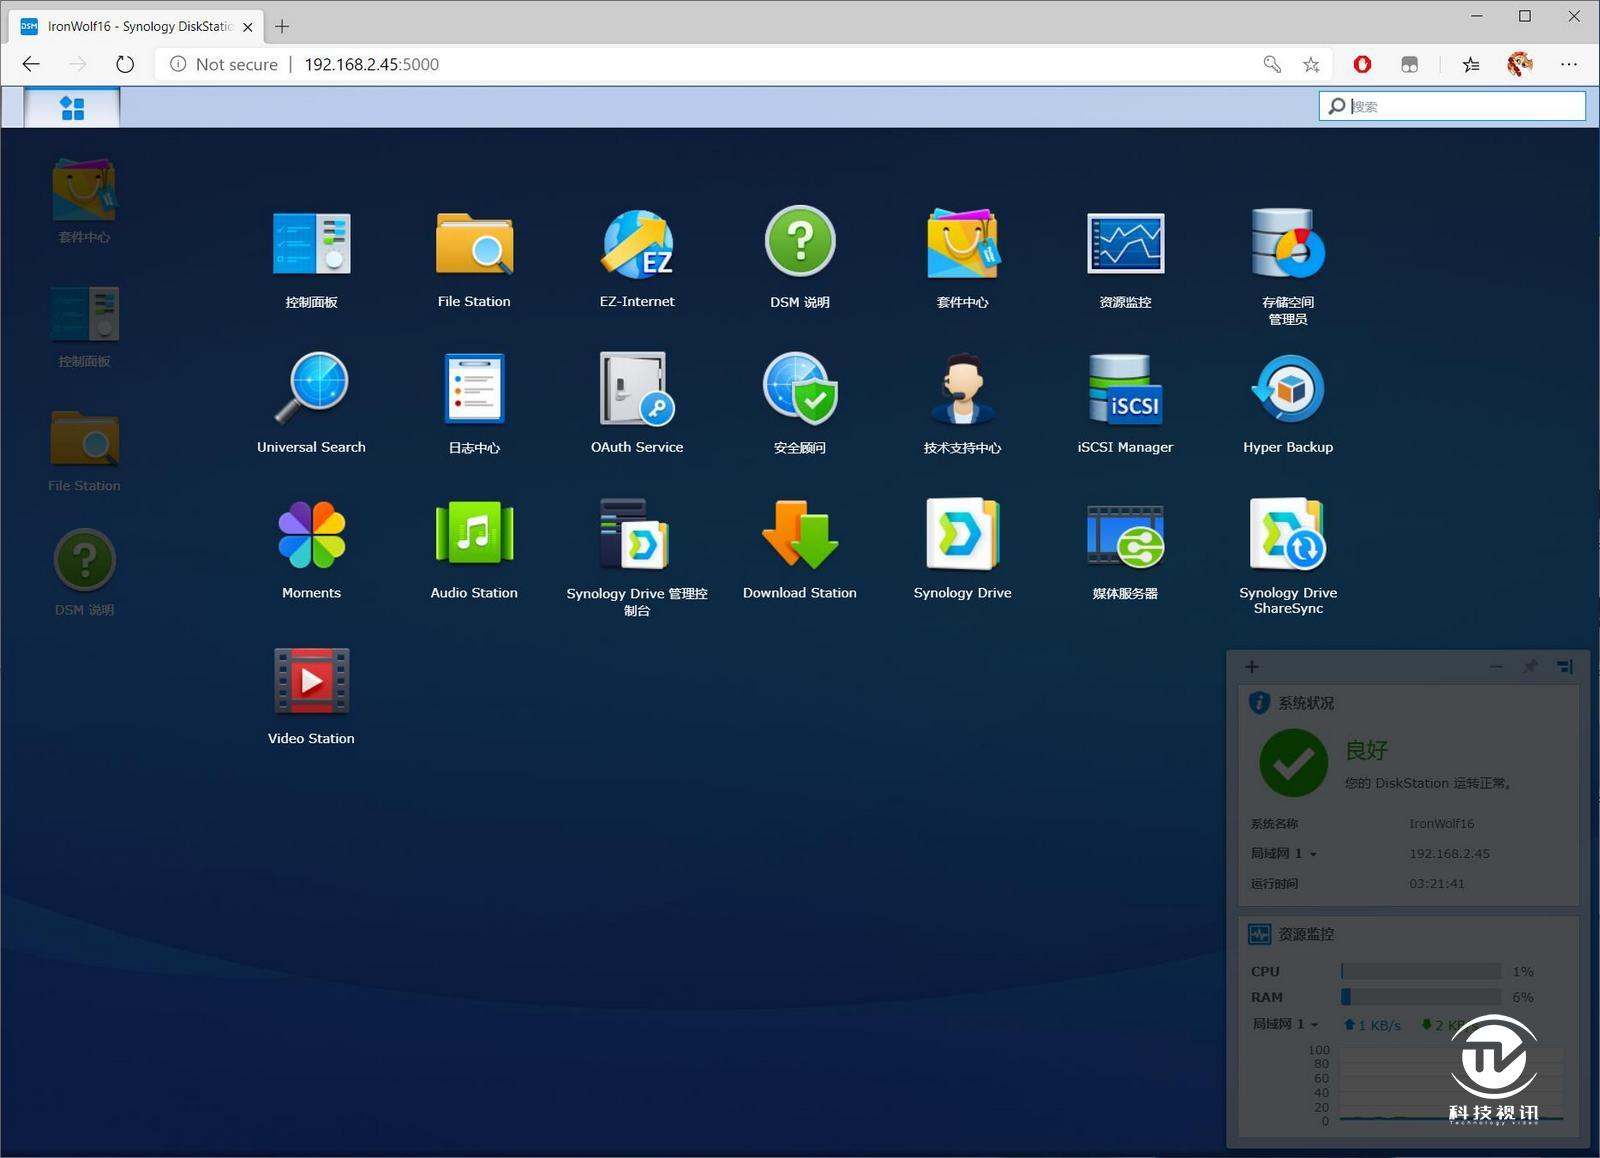Open browser settings and more menu
This screenshot has width=1600, height=1158.
[x=1569, y=64]
